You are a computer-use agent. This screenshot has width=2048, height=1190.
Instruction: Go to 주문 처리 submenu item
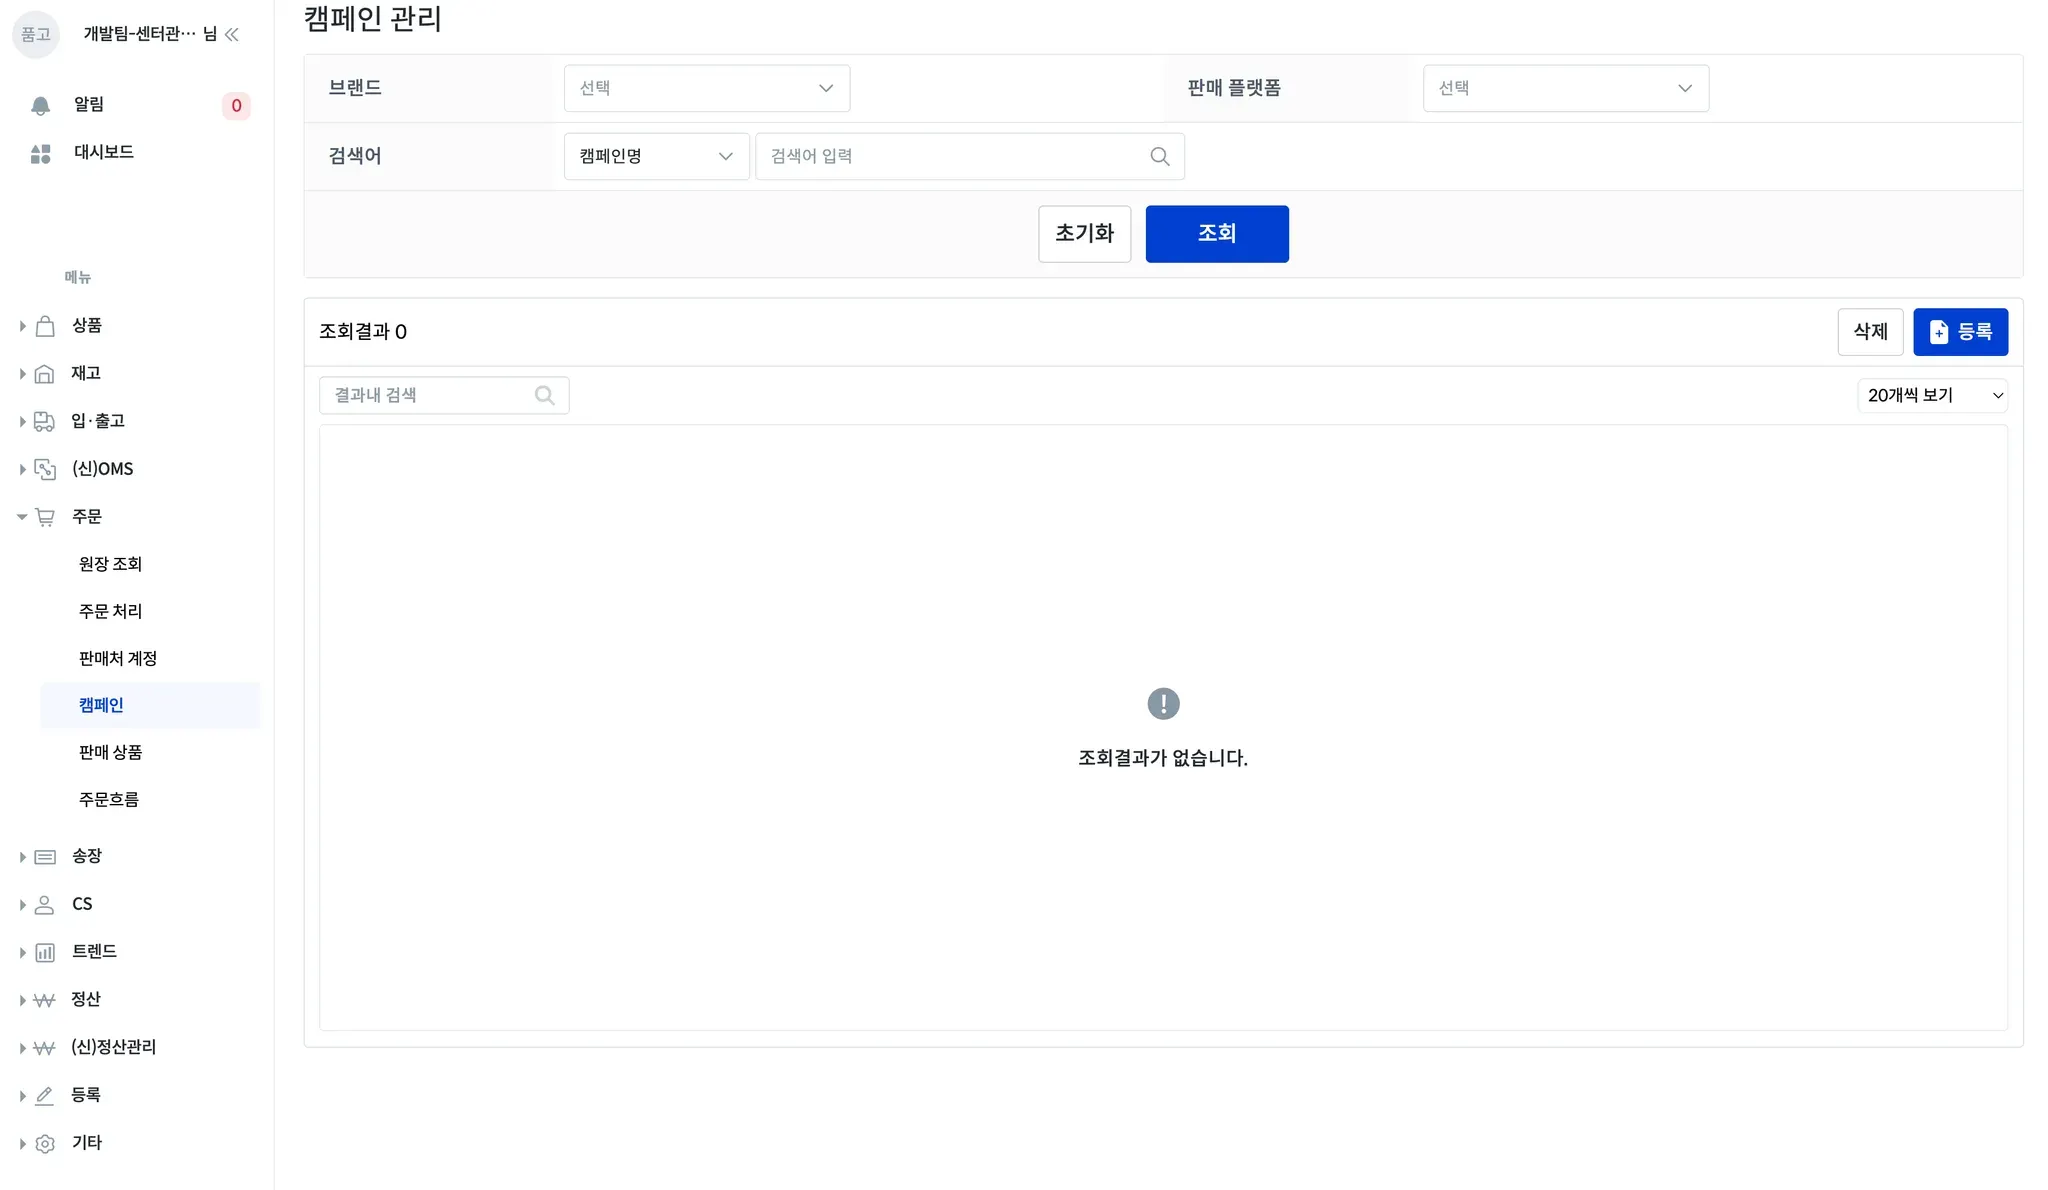tap(110, 611)
